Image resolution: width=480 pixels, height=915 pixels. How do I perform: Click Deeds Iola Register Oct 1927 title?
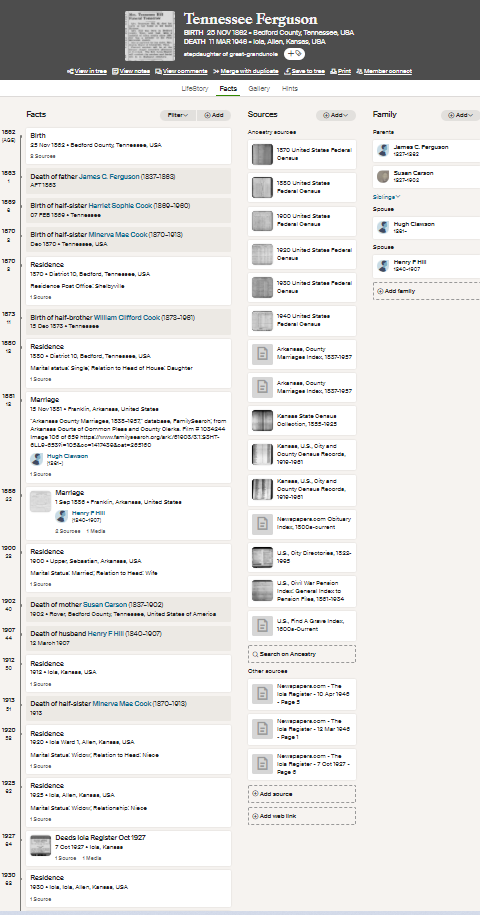pos(100,838)
